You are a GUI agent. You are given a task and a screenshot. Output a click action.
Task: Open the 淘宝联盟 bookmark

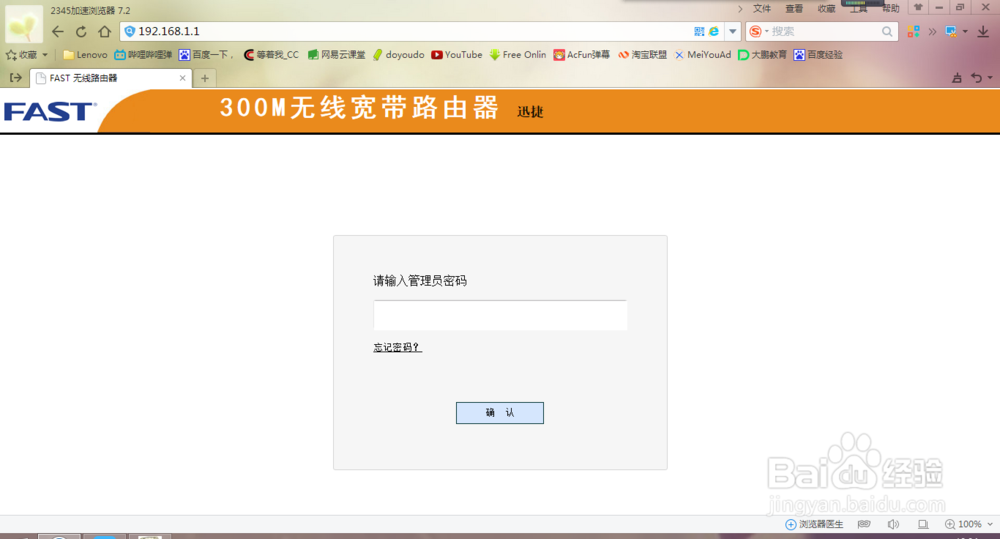point(642,55)
